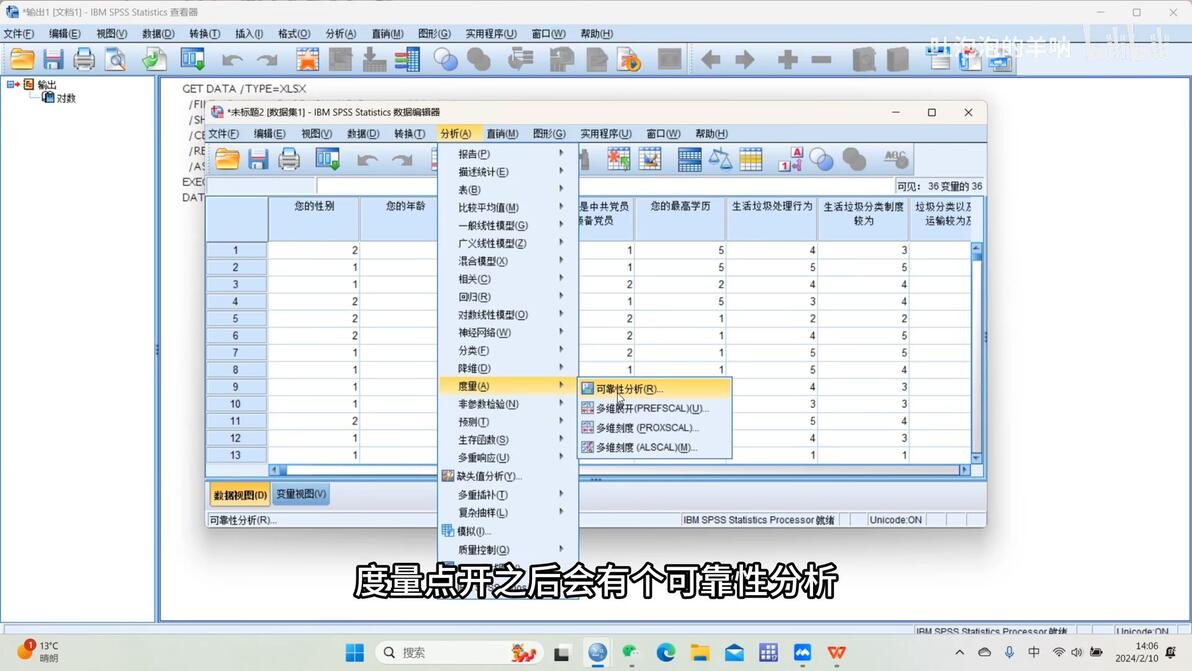Screen dimensions: 1192x671
Task: Go to data star icon in Viewer
Action: [307, 59]
